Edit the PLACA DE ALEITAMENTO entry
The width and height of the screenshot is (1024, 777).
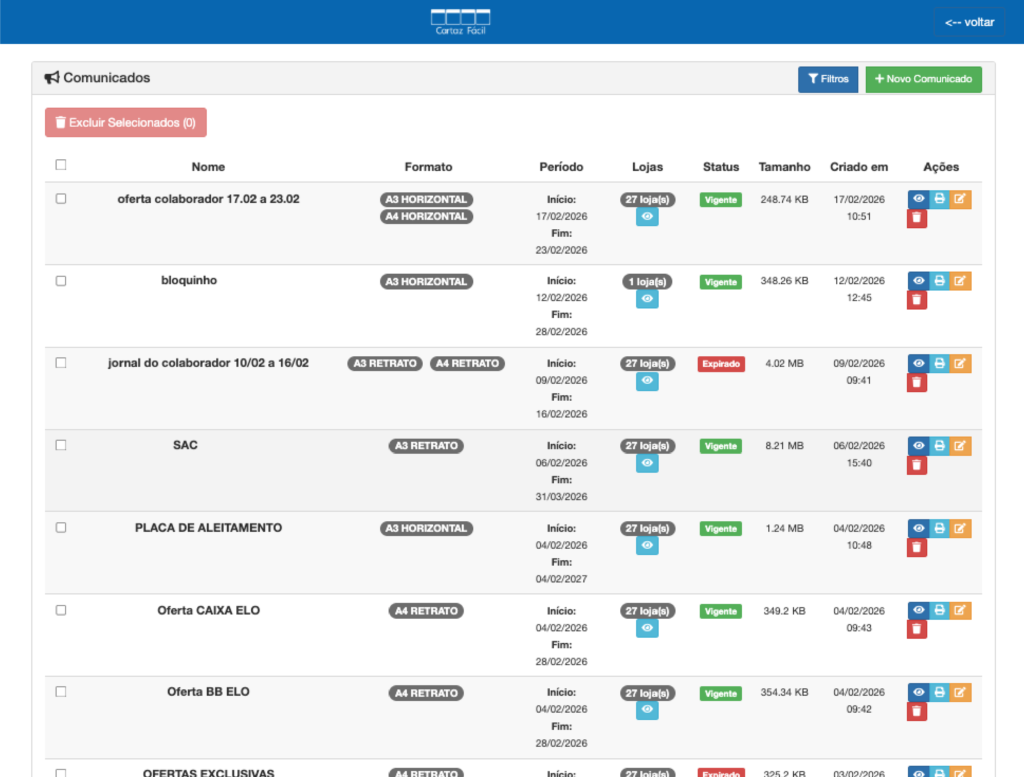coord(960,528)
